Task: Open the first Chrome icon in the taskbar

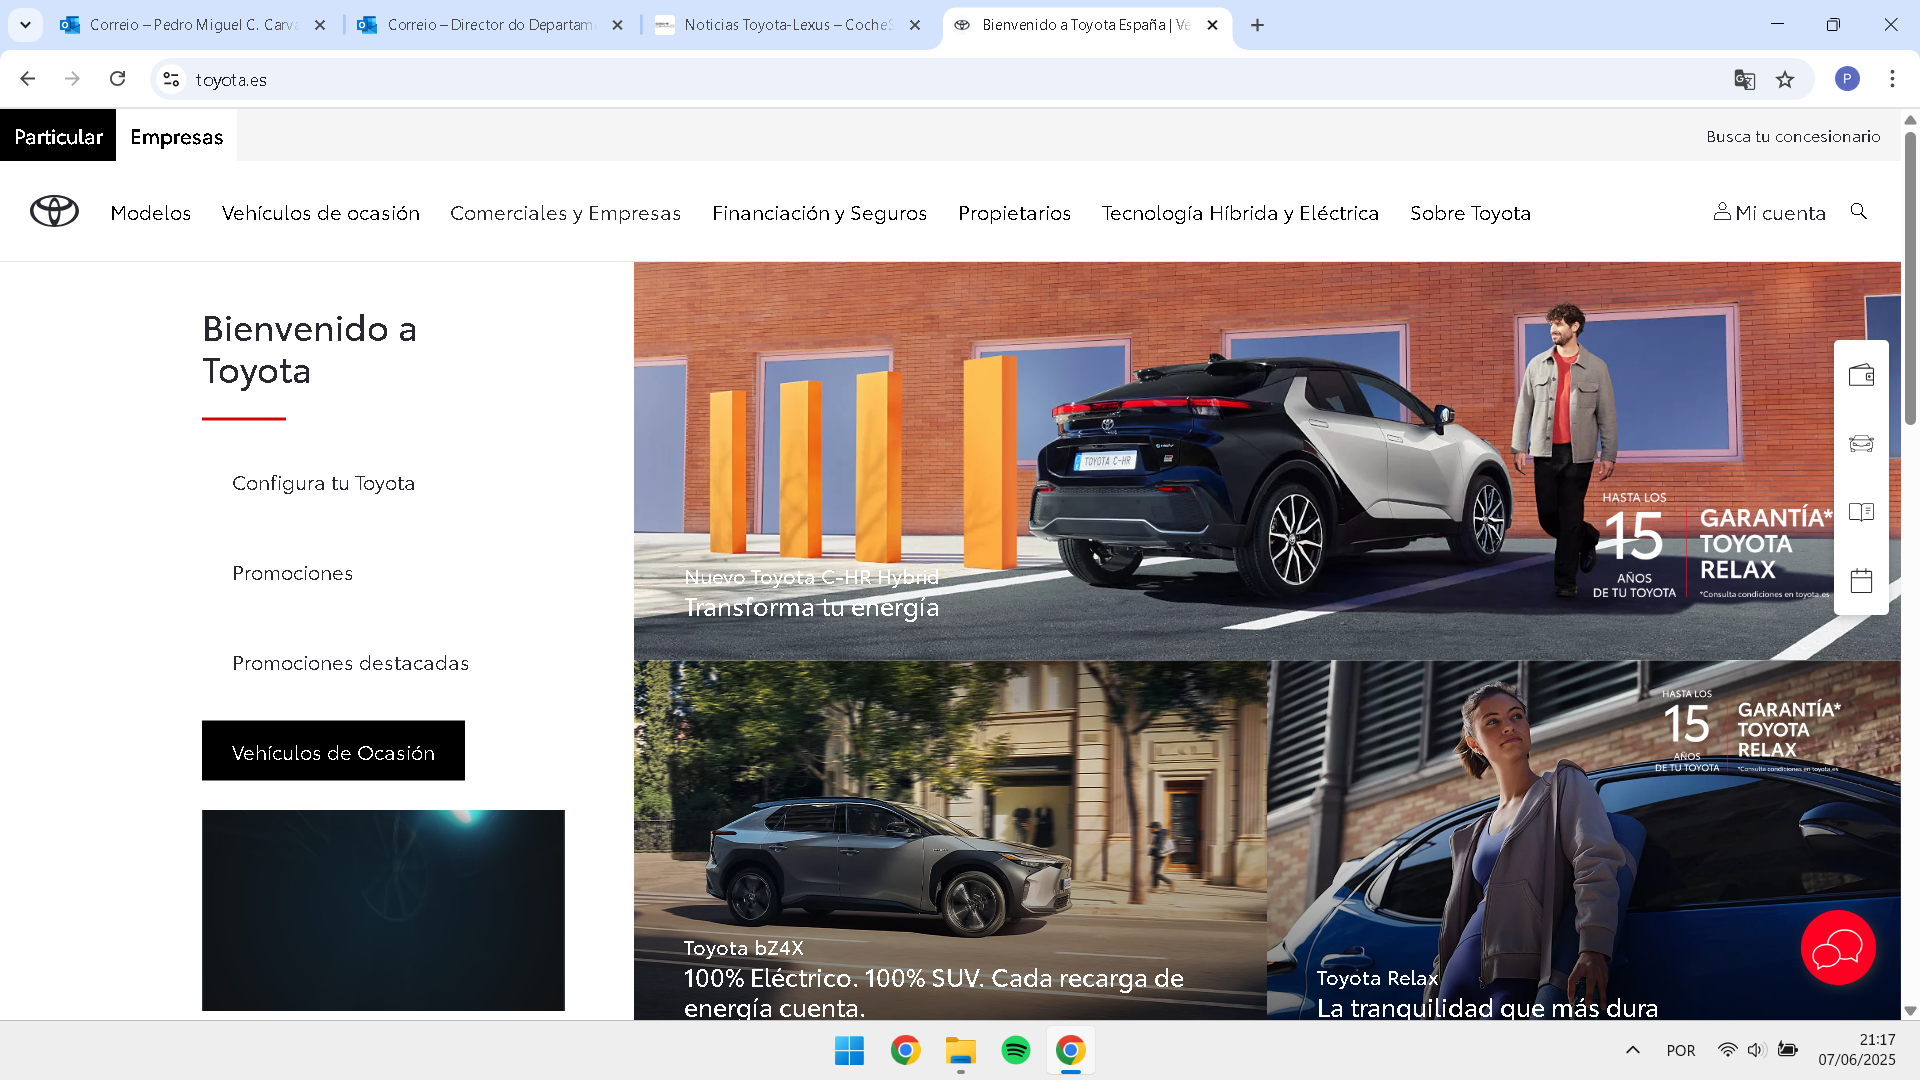Action: 905,1051
